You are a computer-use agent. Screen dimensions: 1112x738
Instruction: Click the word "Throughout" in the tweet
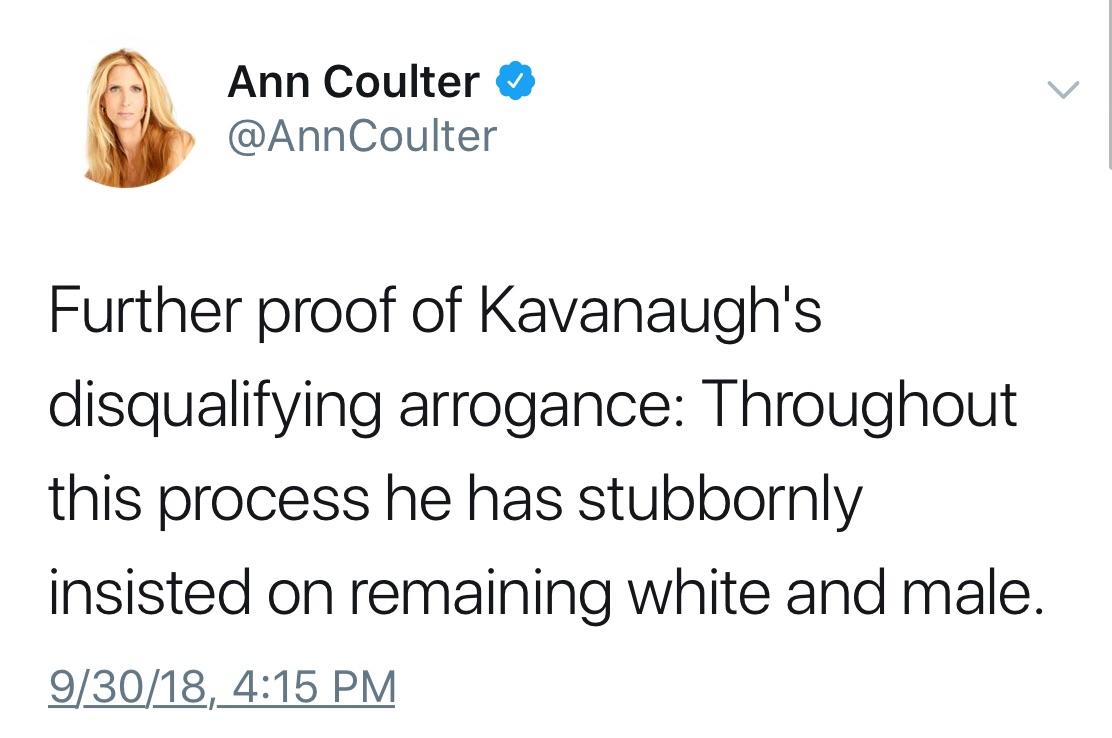point(862,405)
